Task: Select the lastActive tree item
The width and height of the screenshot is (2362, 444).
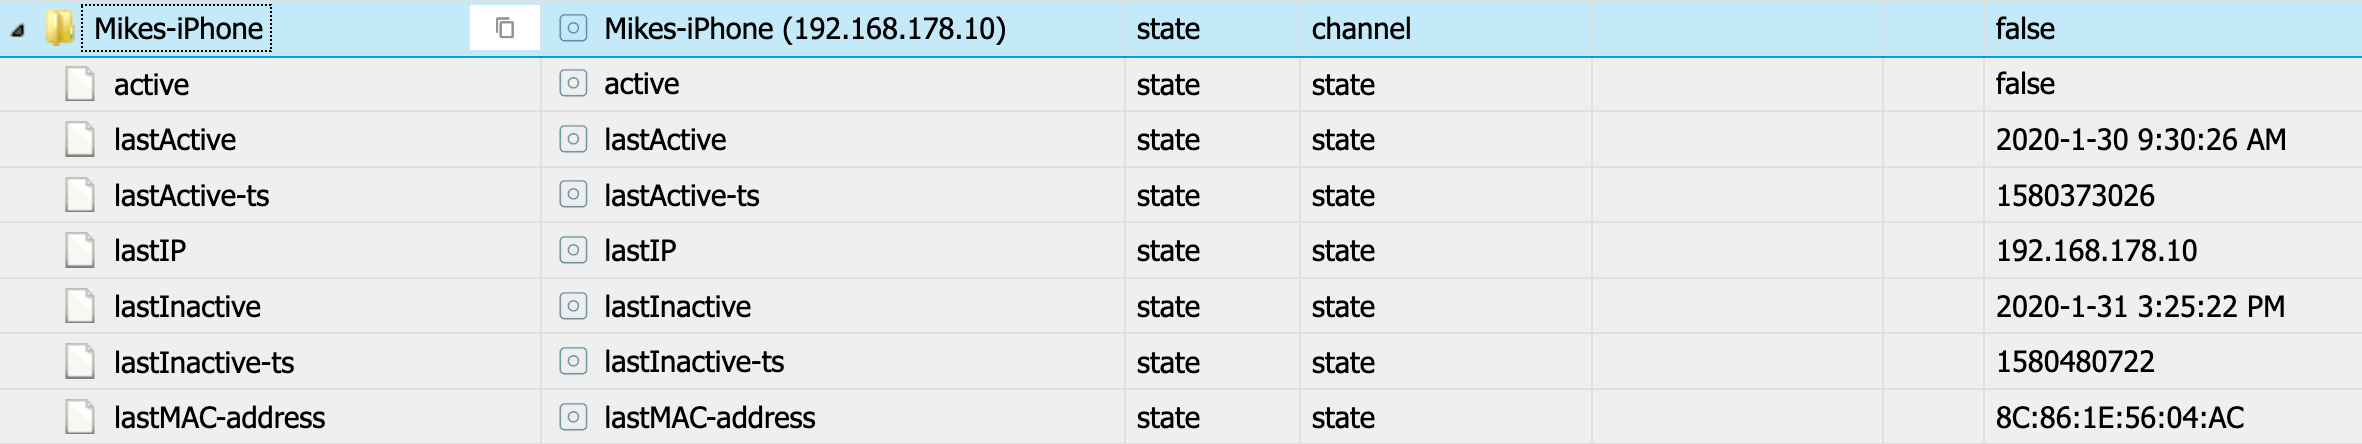Action: (x=175, y=140)
